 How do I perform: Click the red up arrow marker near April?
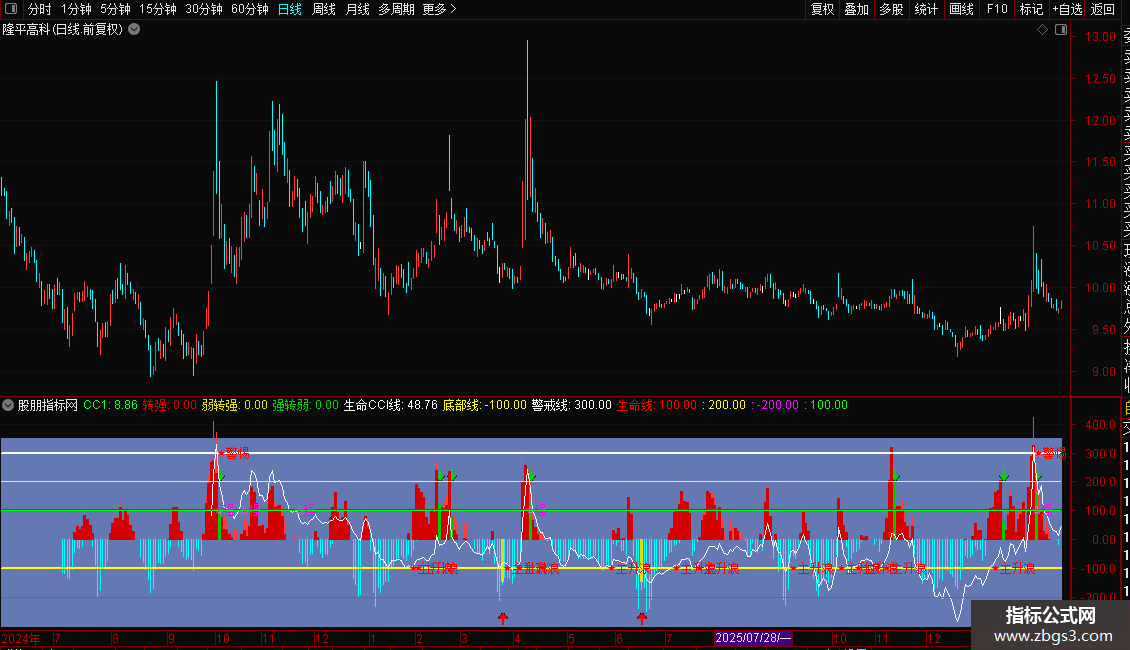click(x=503, y=618)
